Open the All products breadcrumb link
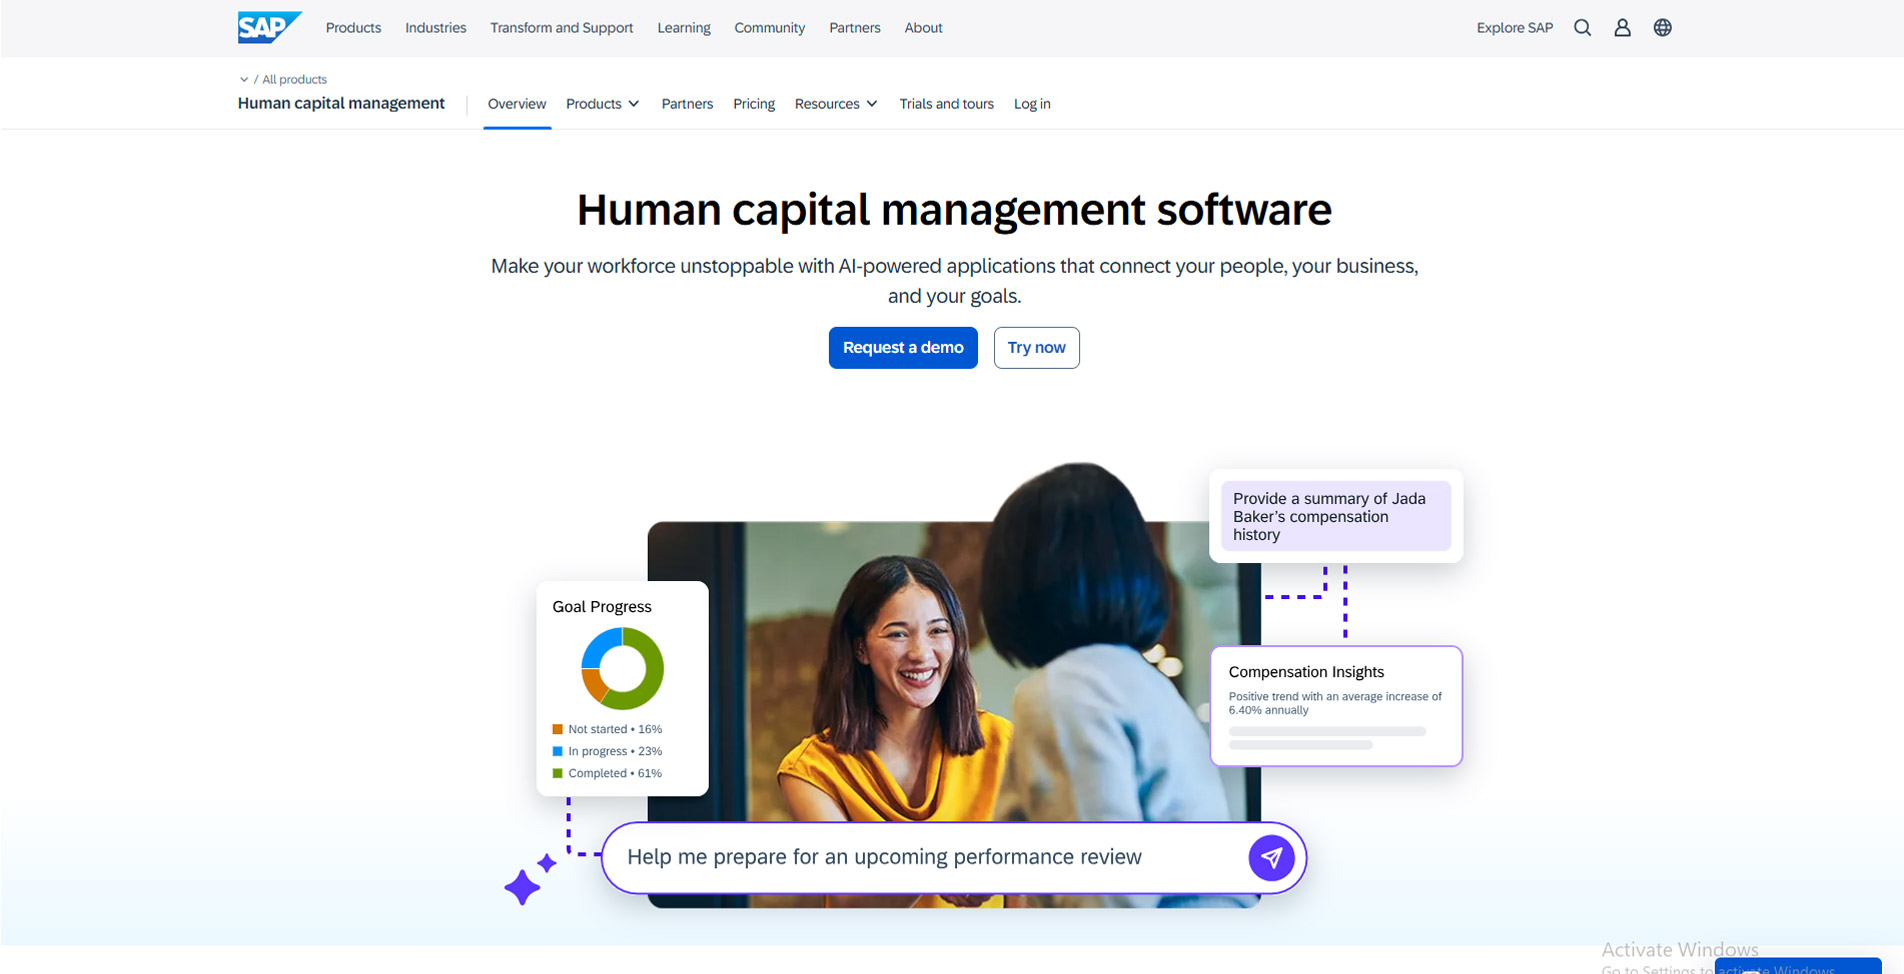1904x974 pixels. 292,79
